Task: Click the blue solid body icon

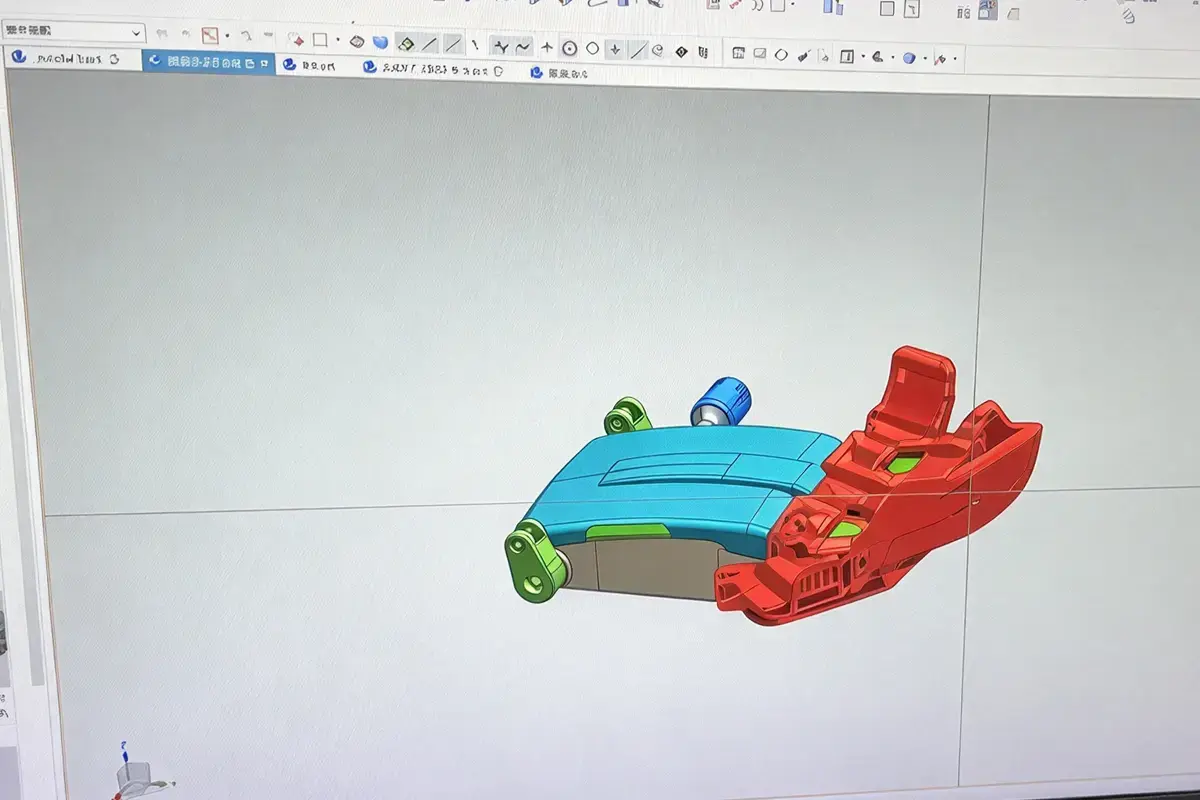Action: coord(380,43)
